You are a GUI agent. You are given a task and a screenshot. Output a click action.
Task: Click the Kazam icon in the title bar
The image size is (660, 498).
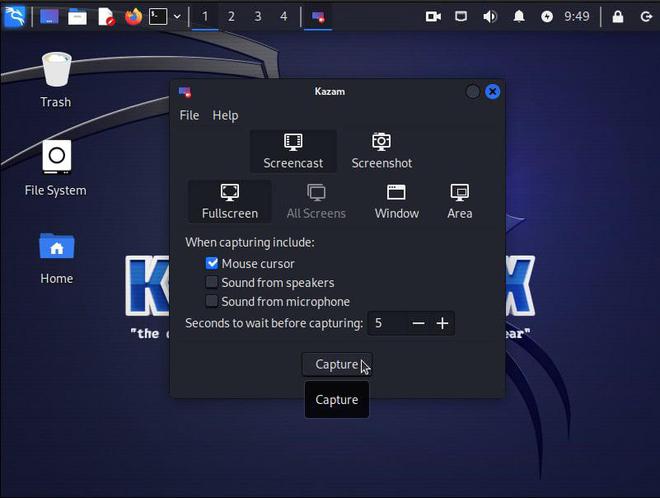point(185,92)
